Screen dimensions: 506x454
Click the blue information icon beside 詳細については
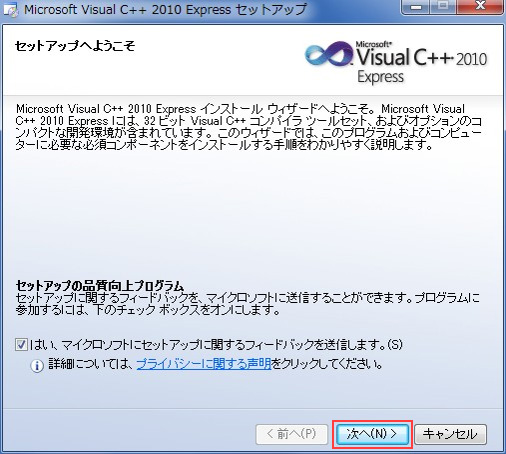37,366
